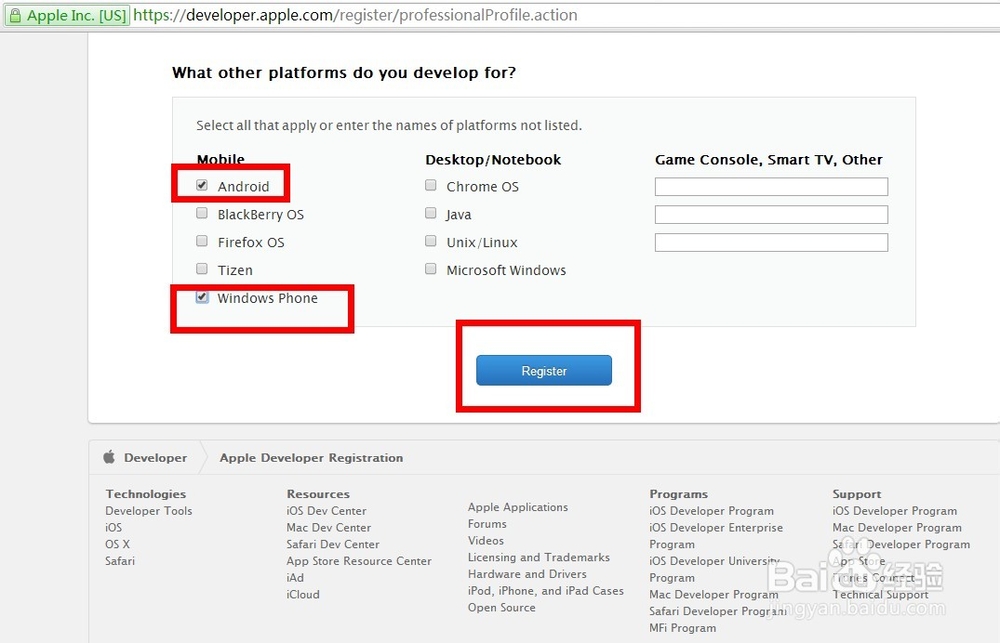Screen dimensions: 1000x643
Task: Click the first Game Console text field
Action: coord(771,187)
